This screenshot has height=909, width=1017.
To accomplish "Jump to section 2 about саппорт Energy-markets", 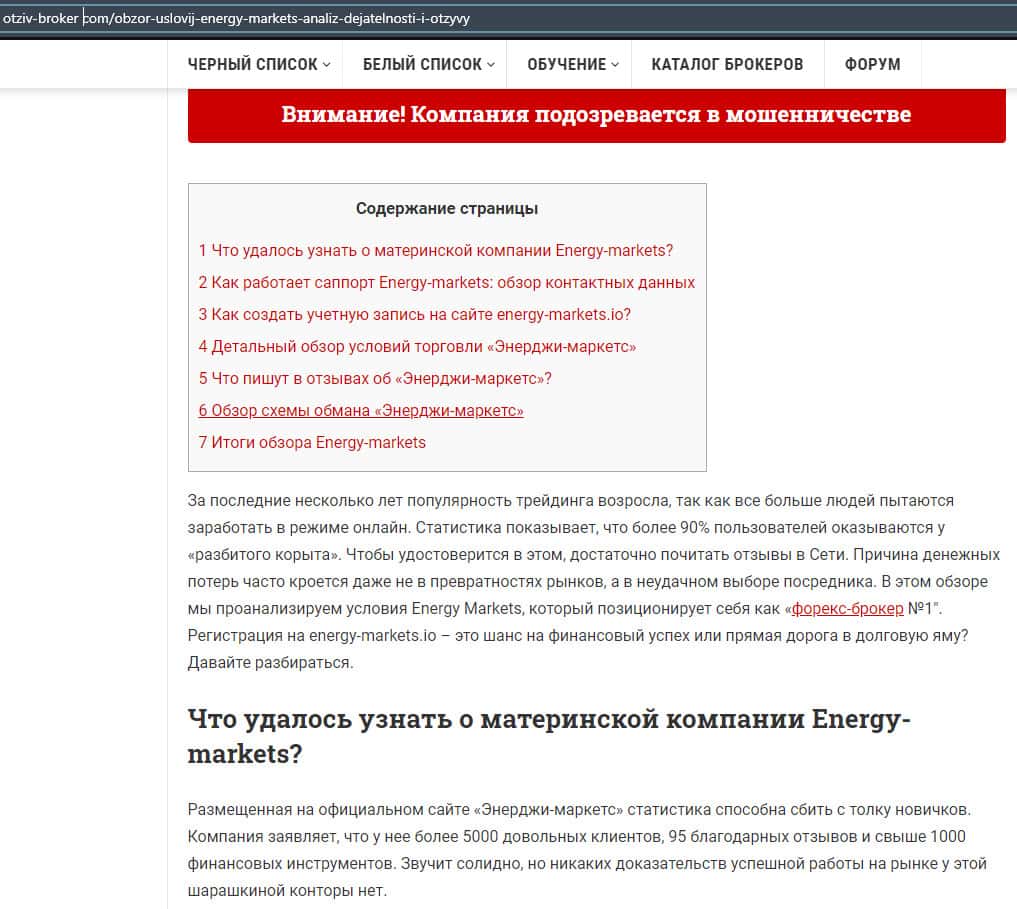I will coord(446,282).
